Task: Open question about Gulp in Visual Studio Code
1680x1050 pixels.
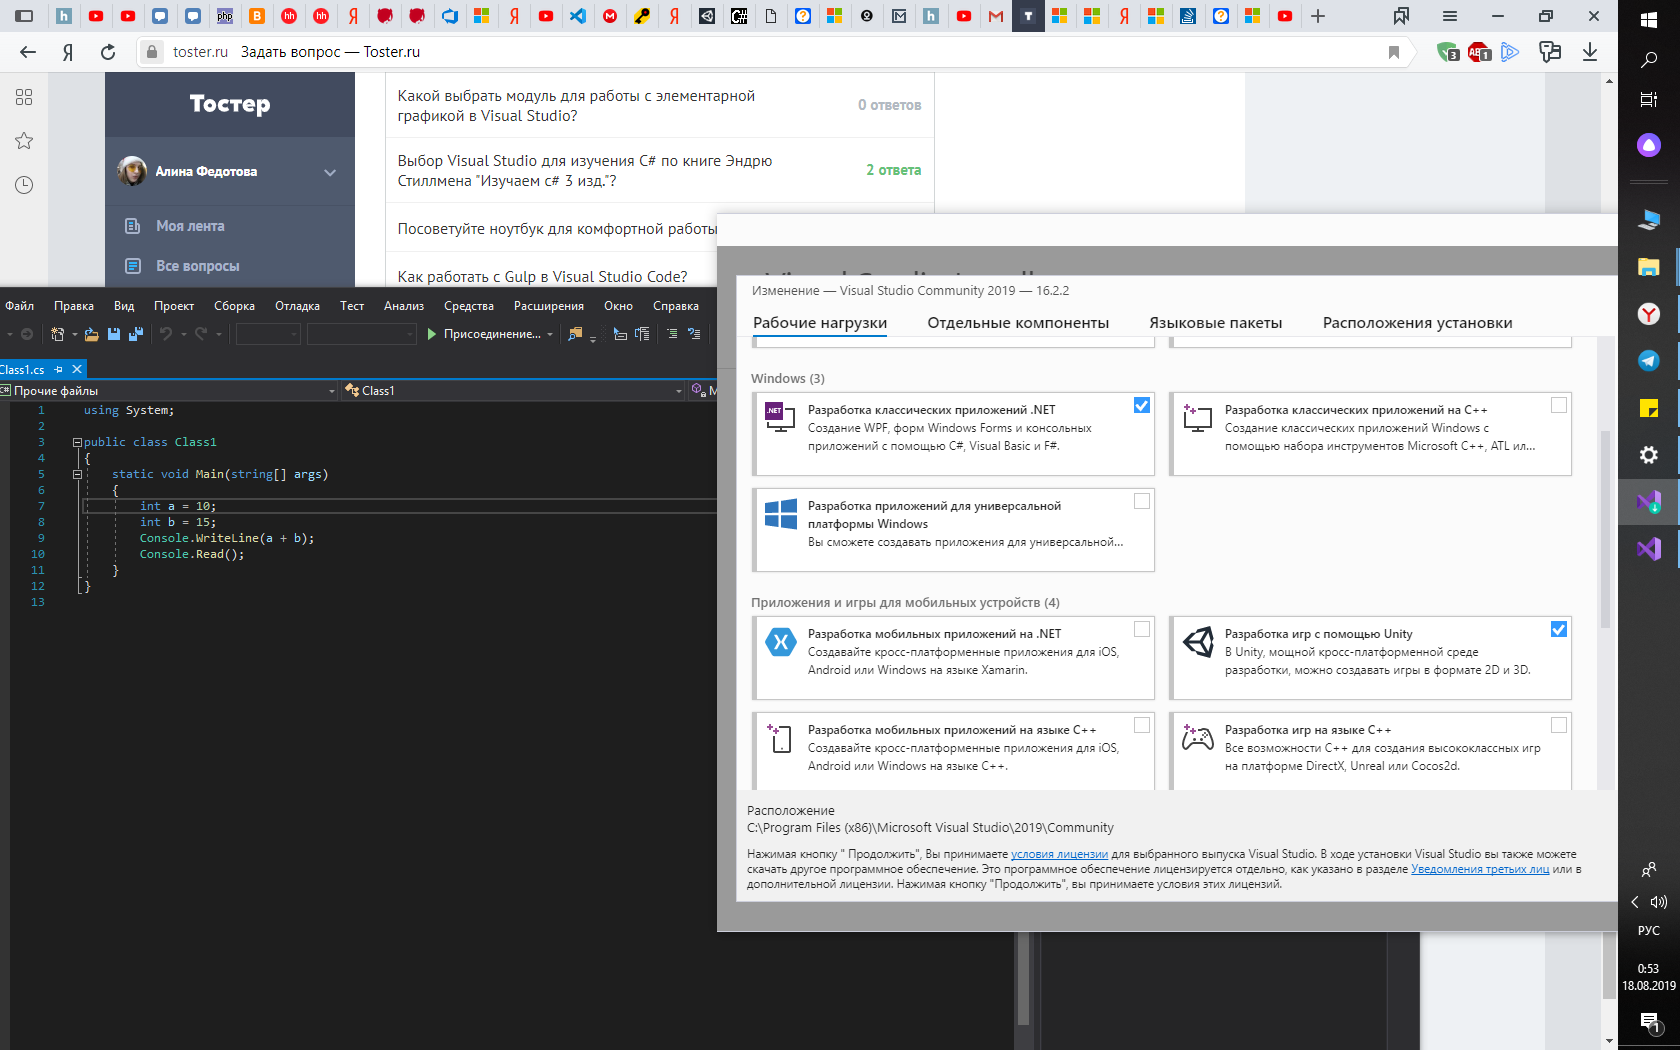Action: pos(542,277)
